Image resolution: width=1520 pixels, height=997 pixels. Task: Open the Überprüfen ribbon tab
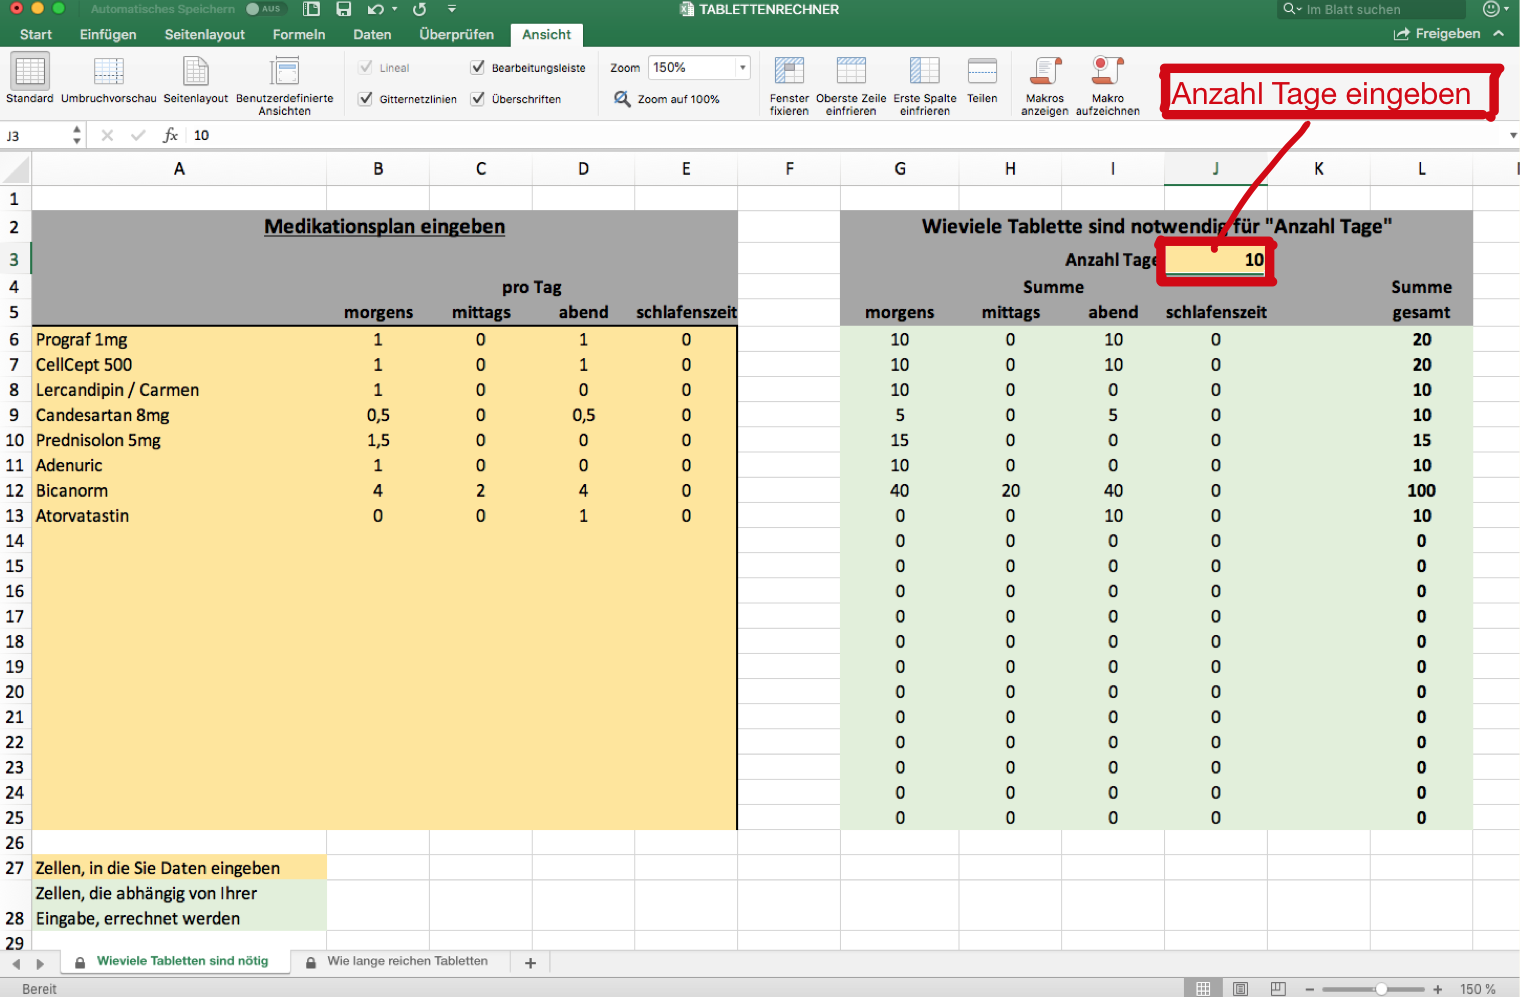click(x=456, y=34)
